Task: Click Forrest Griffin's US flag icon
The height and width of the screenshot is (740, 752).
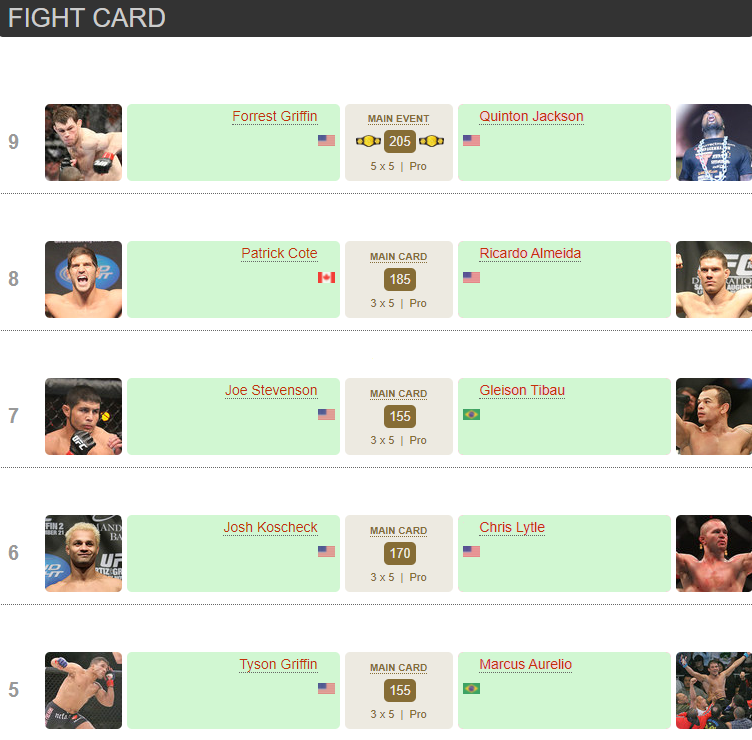Action: pos(326,140)
